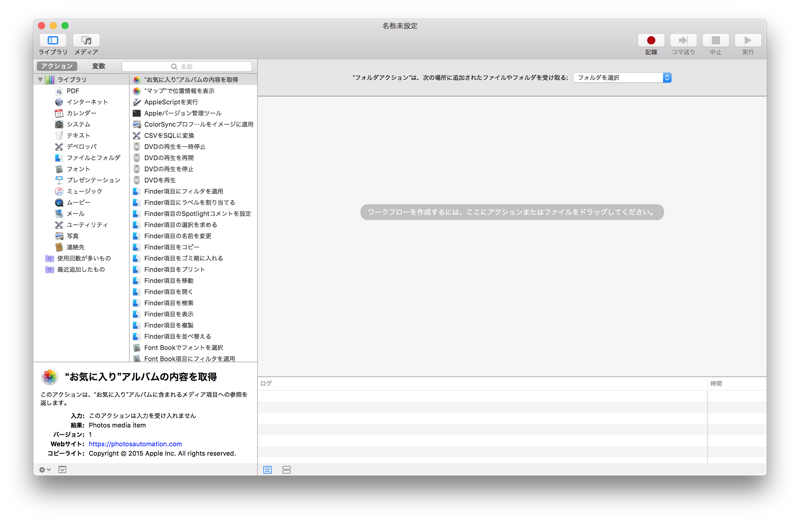Click the 名前 search field
The height and width of the screenshot is (523, 800).
(187, 66)
